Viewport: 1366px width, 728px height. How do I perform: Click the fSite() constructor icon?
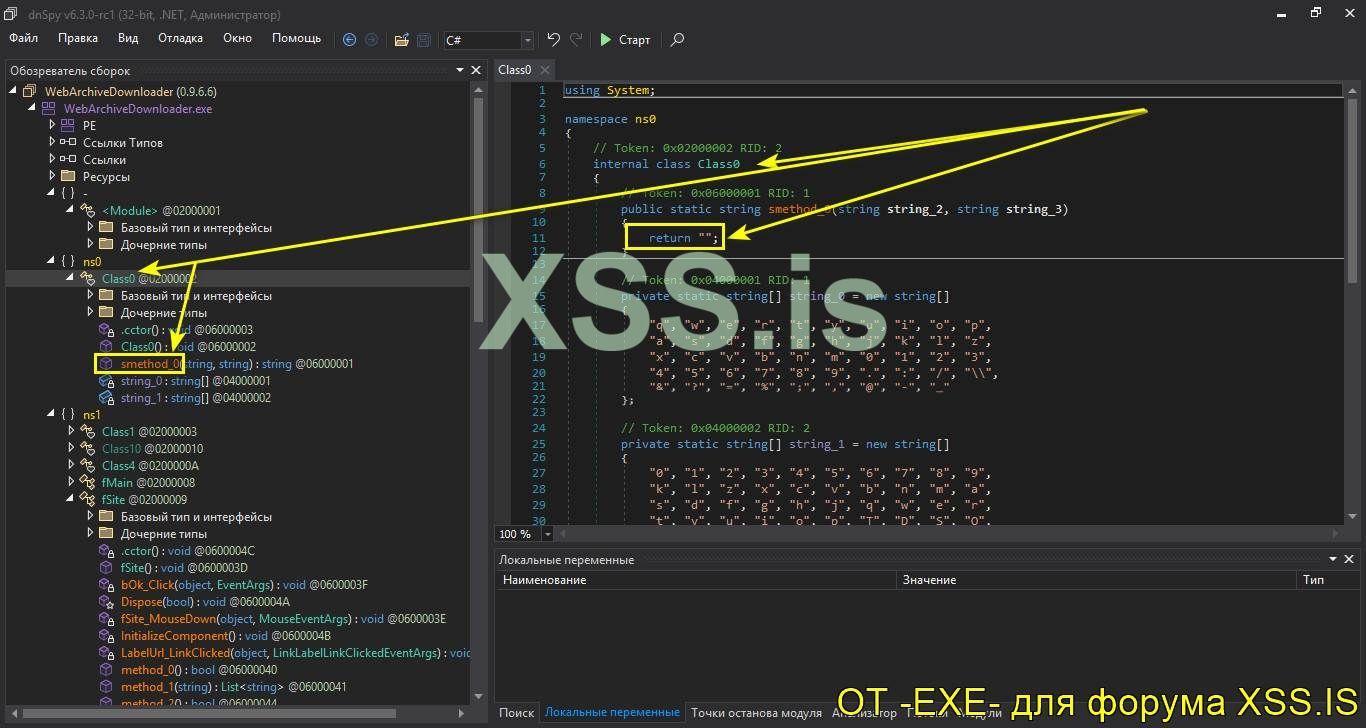click(x=106, y=568)
